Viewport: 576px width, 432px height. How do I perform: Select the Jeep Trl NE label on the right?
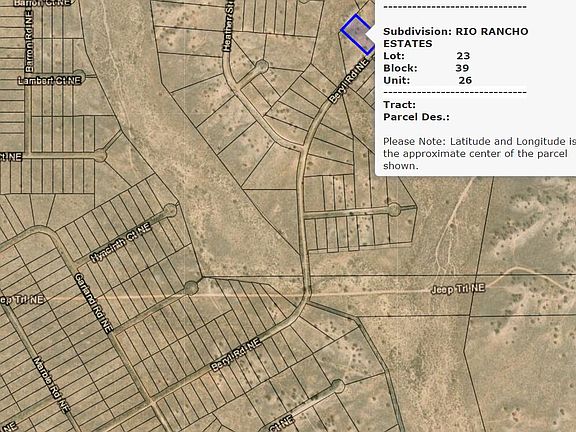point(458,289)
